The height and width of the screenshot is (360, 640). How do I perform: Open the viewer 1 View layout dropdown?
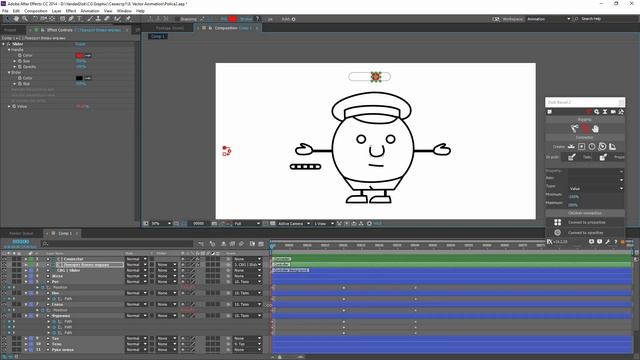click(x=324, y=224)
